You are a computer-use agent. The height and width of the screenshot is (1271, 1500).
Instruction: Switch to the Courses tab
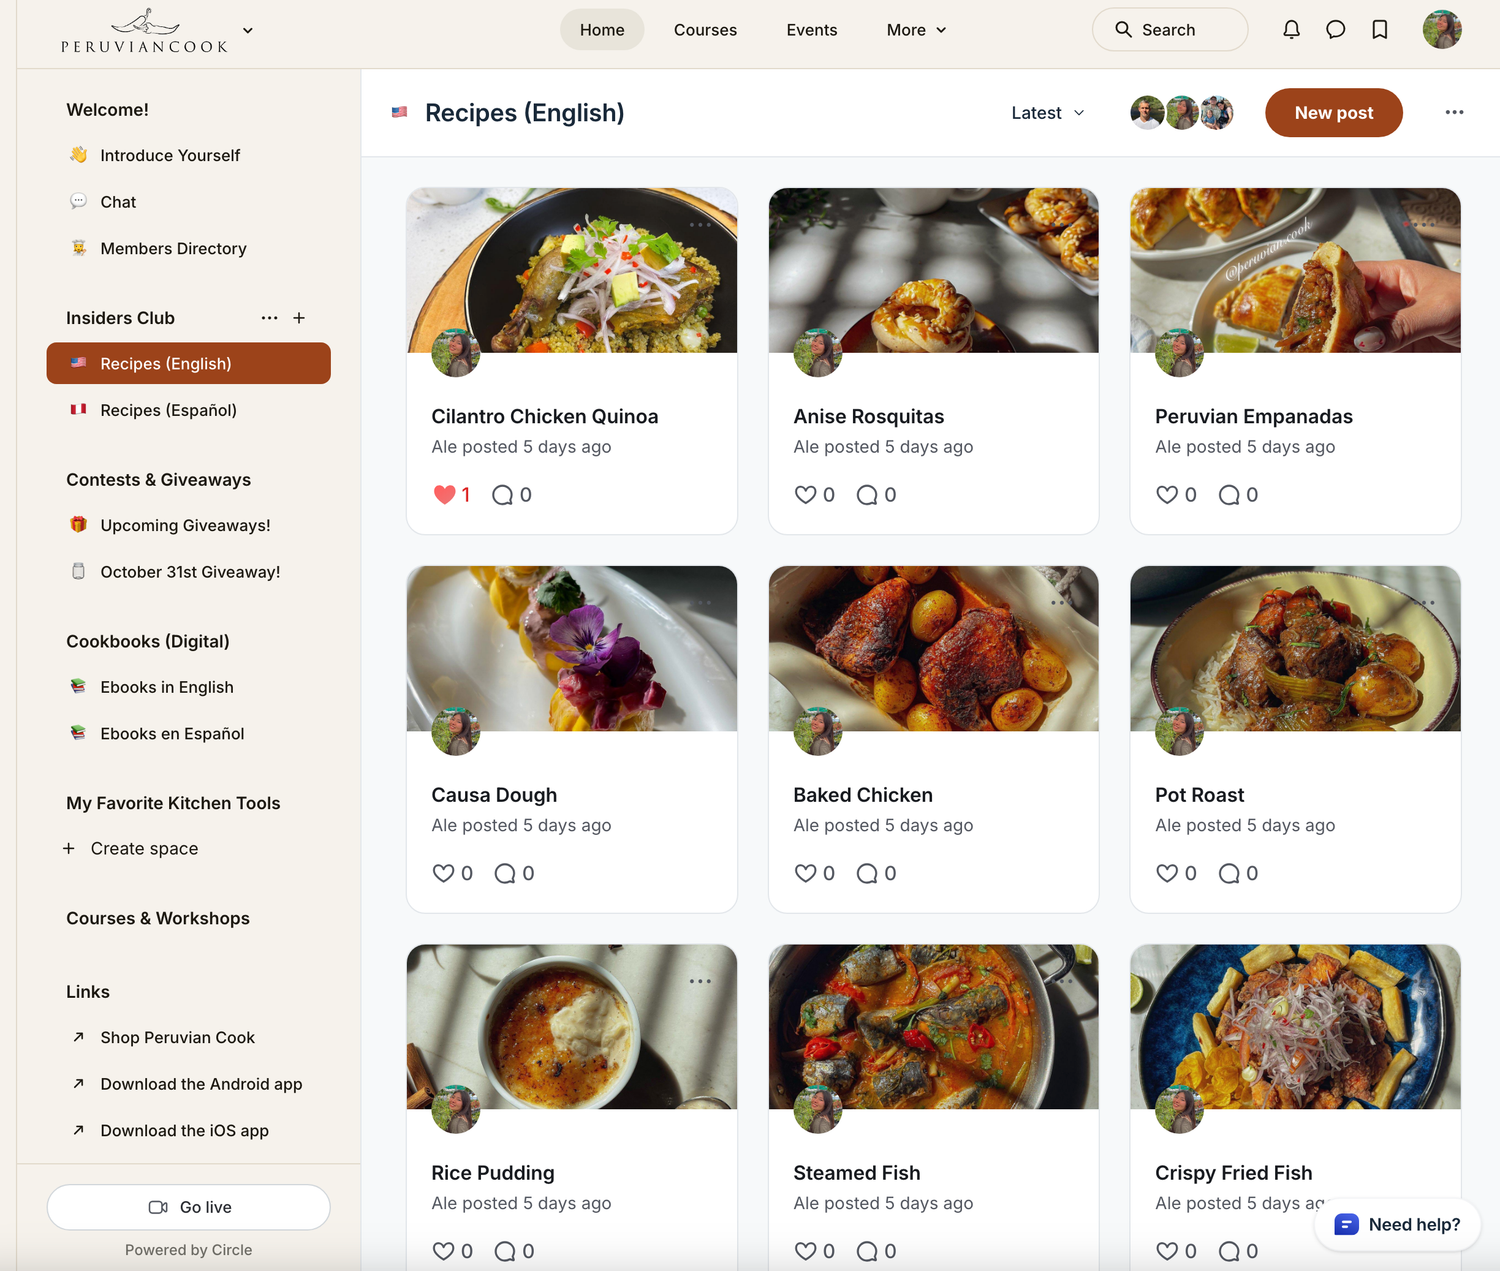tap(705, 30)
